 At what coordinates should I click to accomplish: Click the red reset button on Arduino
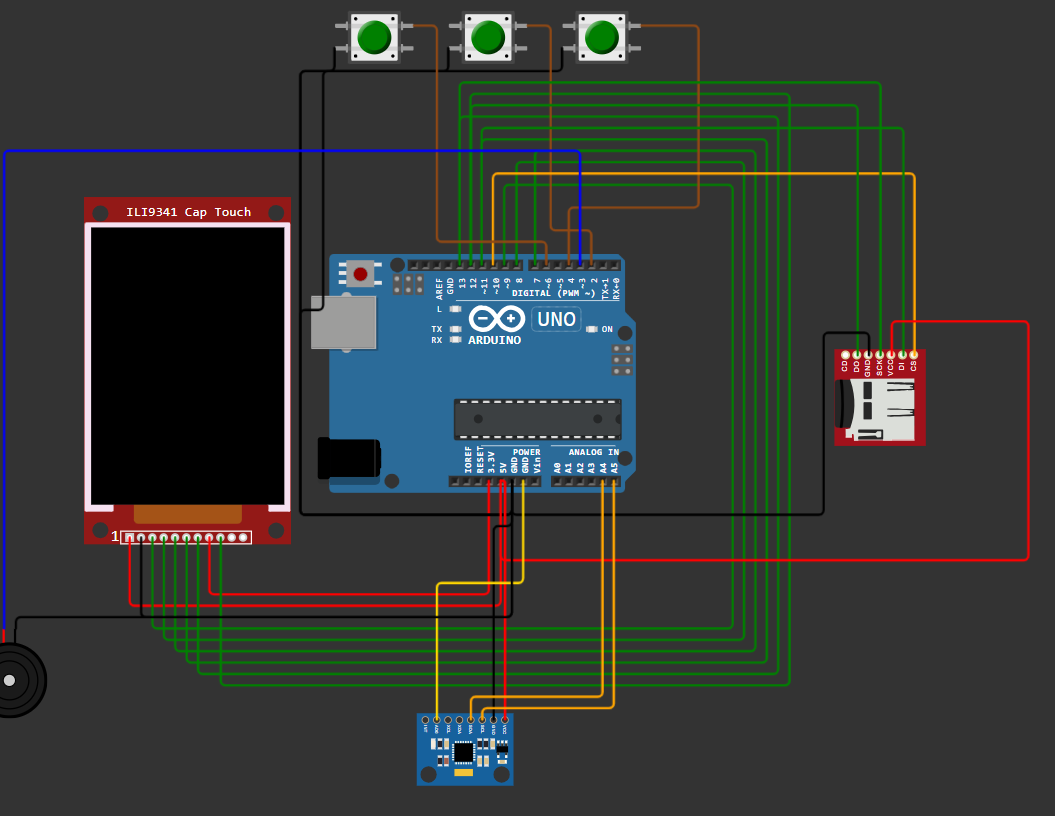pos(360,274)
